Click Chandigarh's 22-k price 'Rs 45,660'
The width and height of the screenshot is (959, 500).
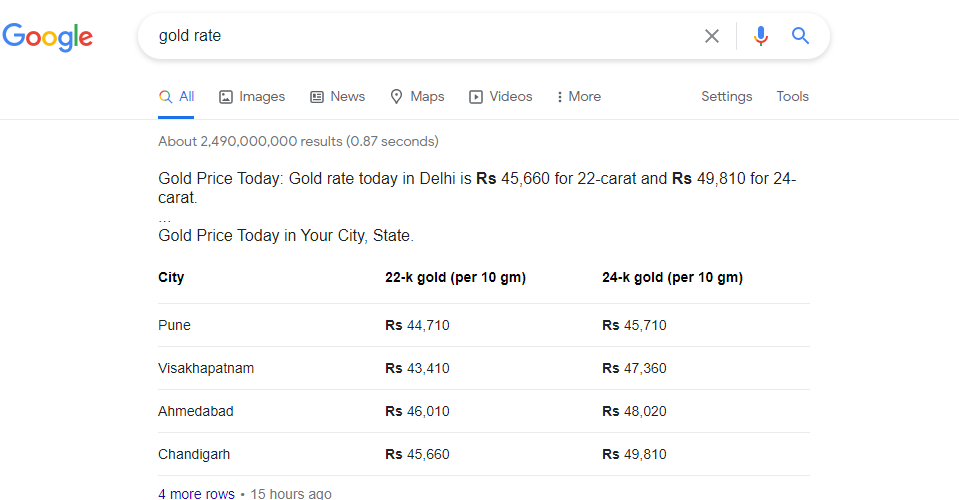(x=417, y=454)
